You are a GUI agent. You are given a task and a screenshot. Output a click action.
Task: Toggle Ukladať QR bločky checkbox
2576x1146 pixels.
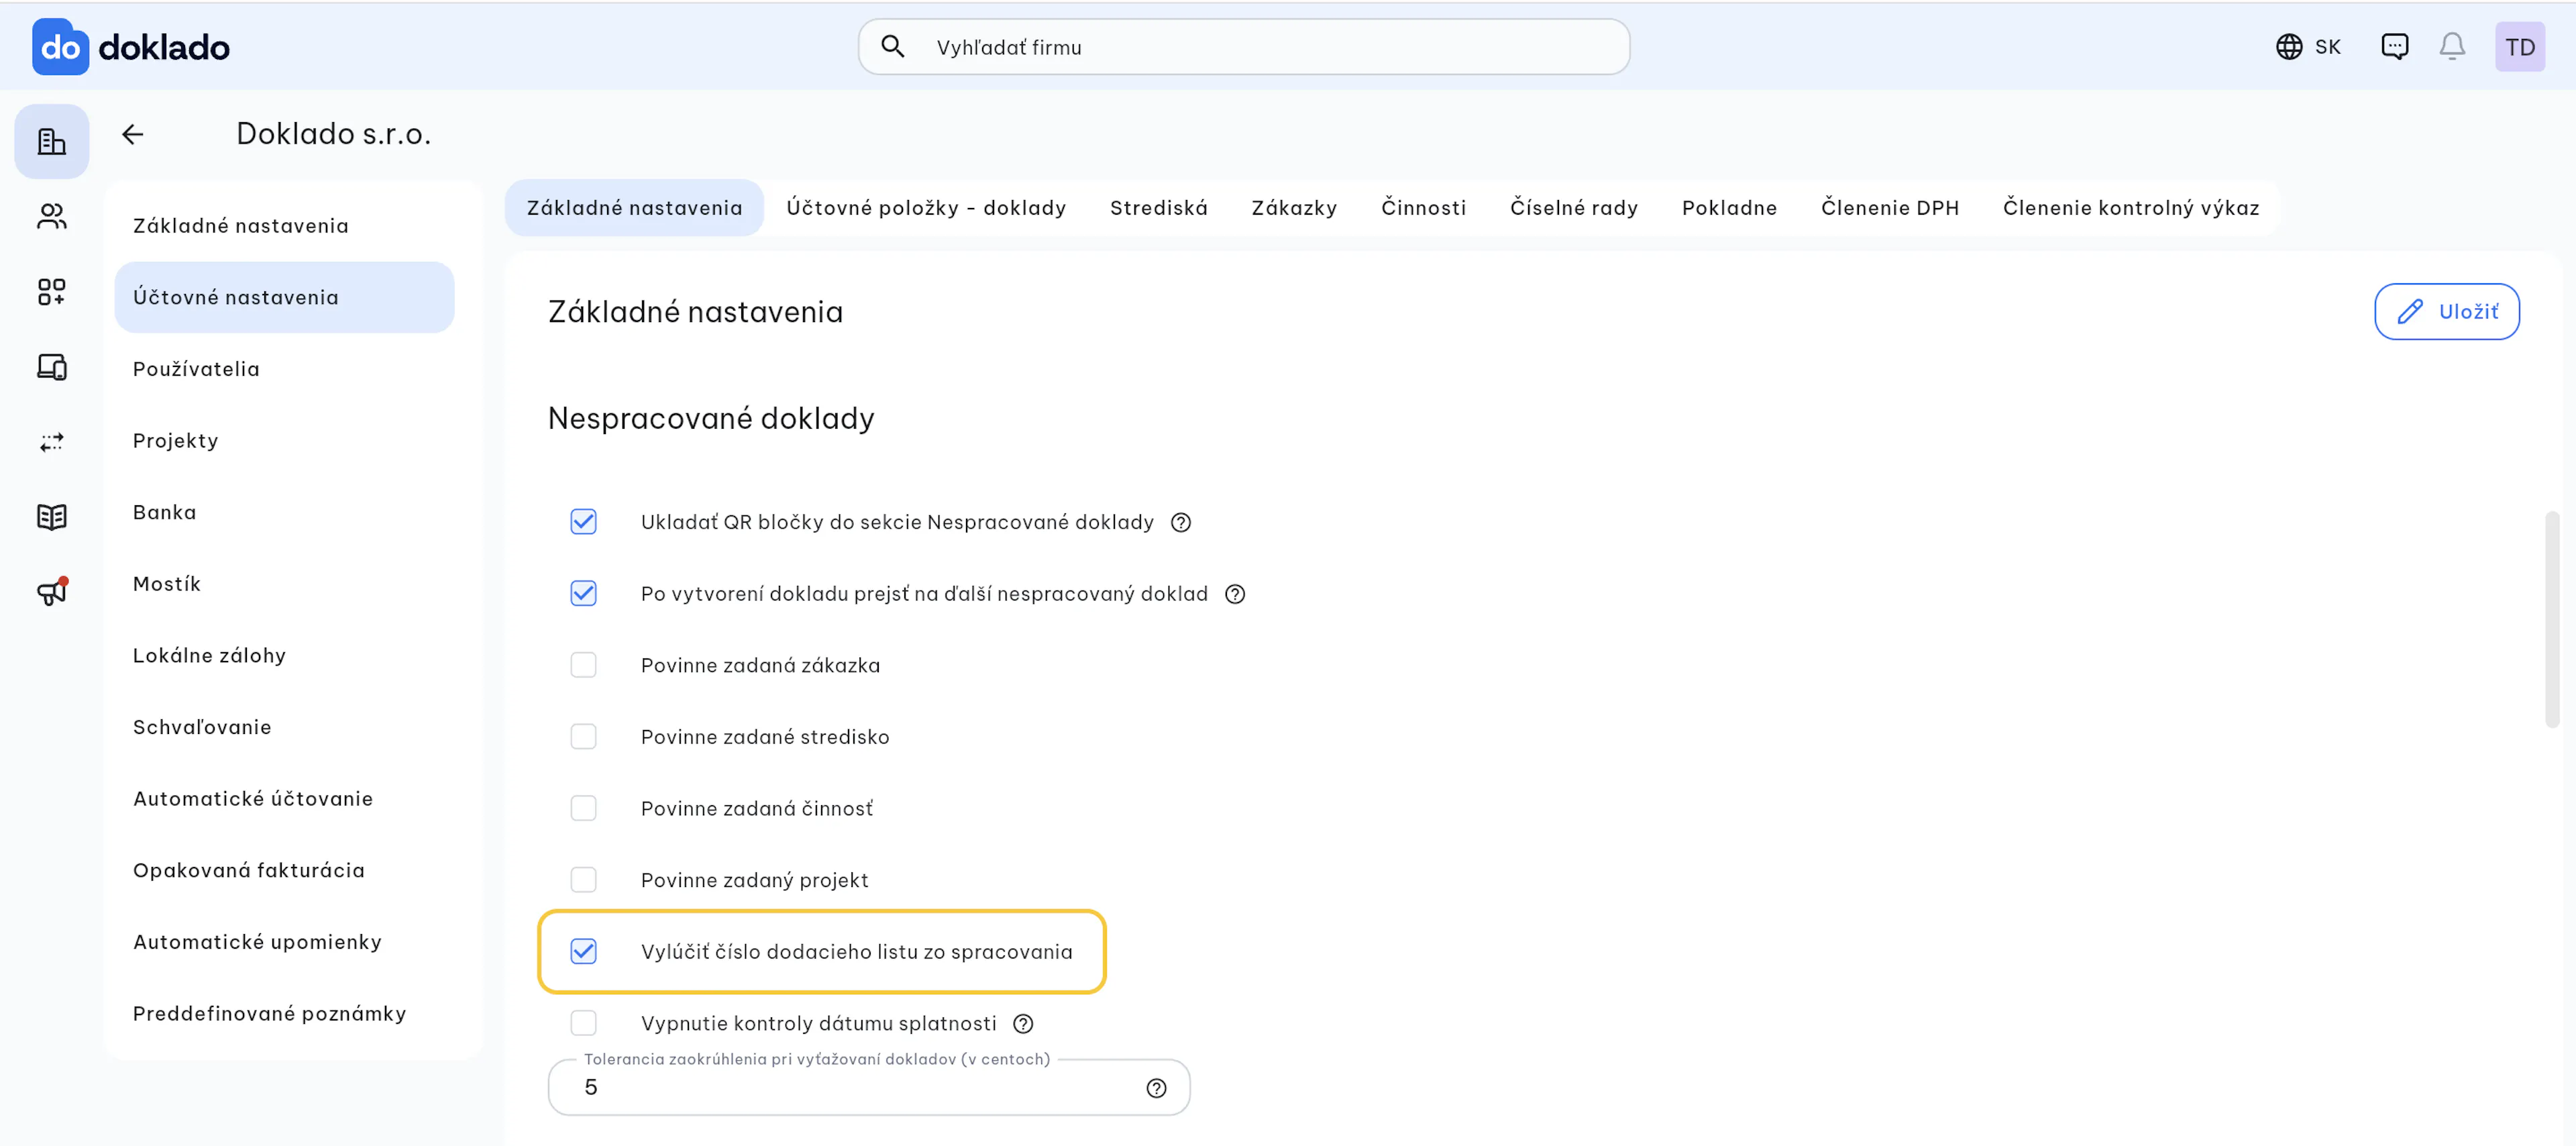pyautogui.click(x=583, y=522)
